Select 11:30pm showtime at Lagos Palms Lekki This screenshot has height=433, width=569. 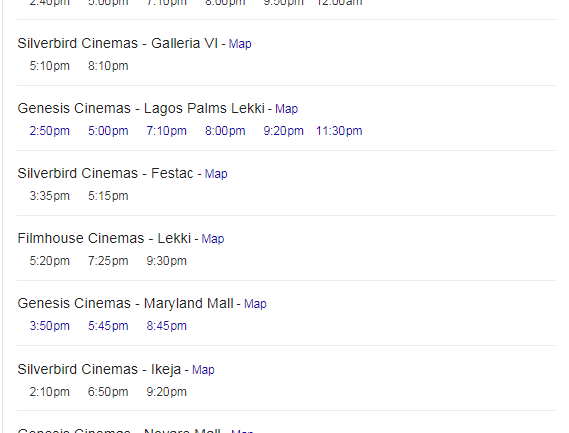tap(339, 131)
